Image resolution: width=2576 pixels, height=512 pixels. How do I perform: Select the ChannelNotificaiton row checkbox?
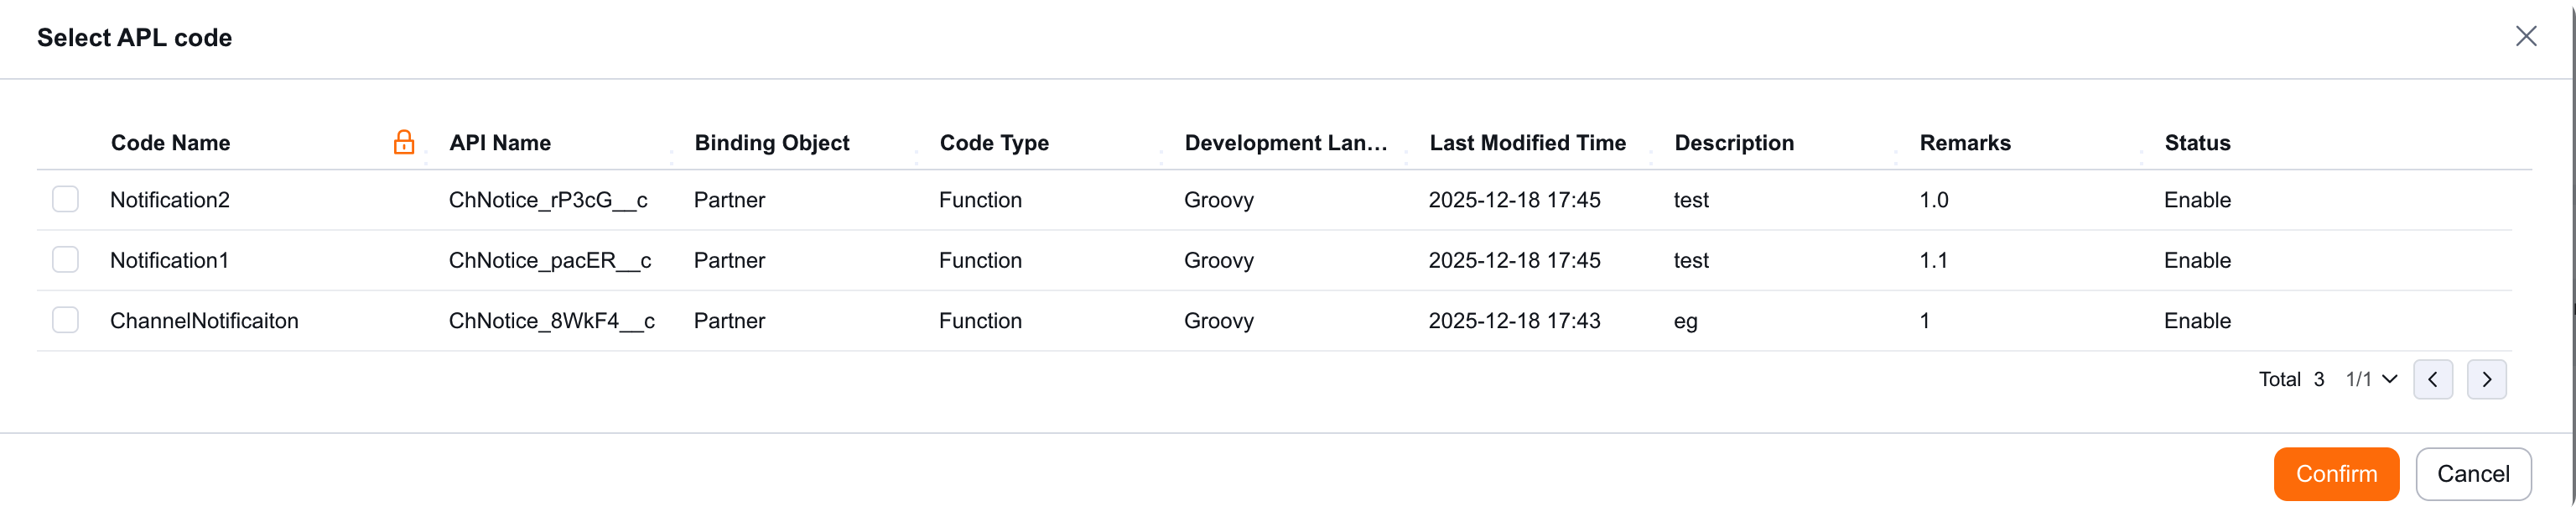point(66,321)
